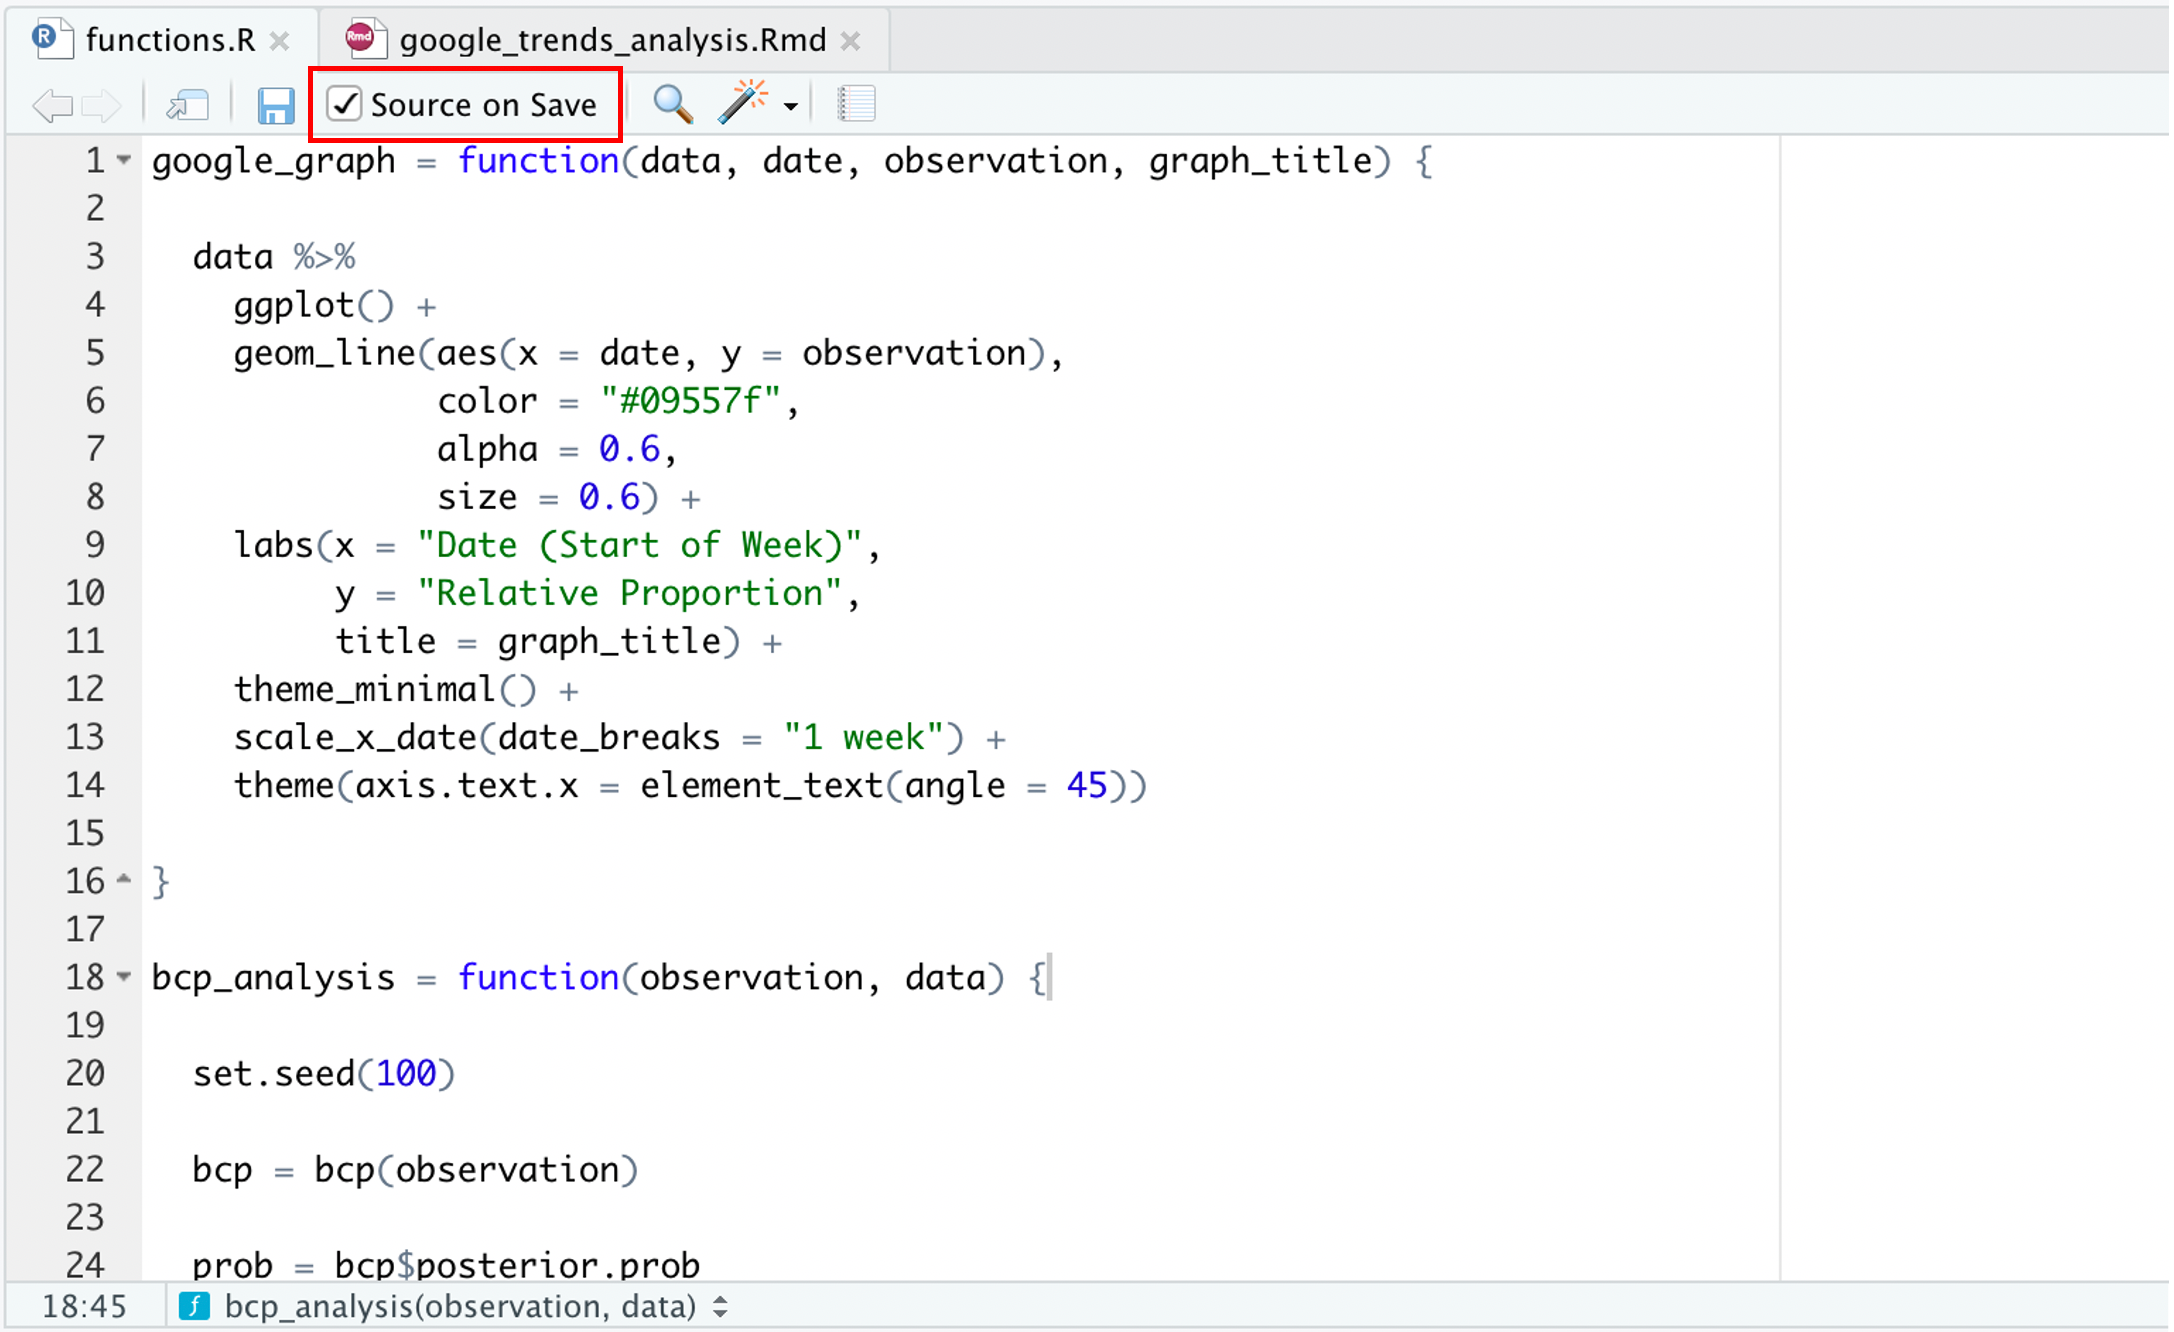Uncheck the Source on Save checkbox

click(345, 104)
